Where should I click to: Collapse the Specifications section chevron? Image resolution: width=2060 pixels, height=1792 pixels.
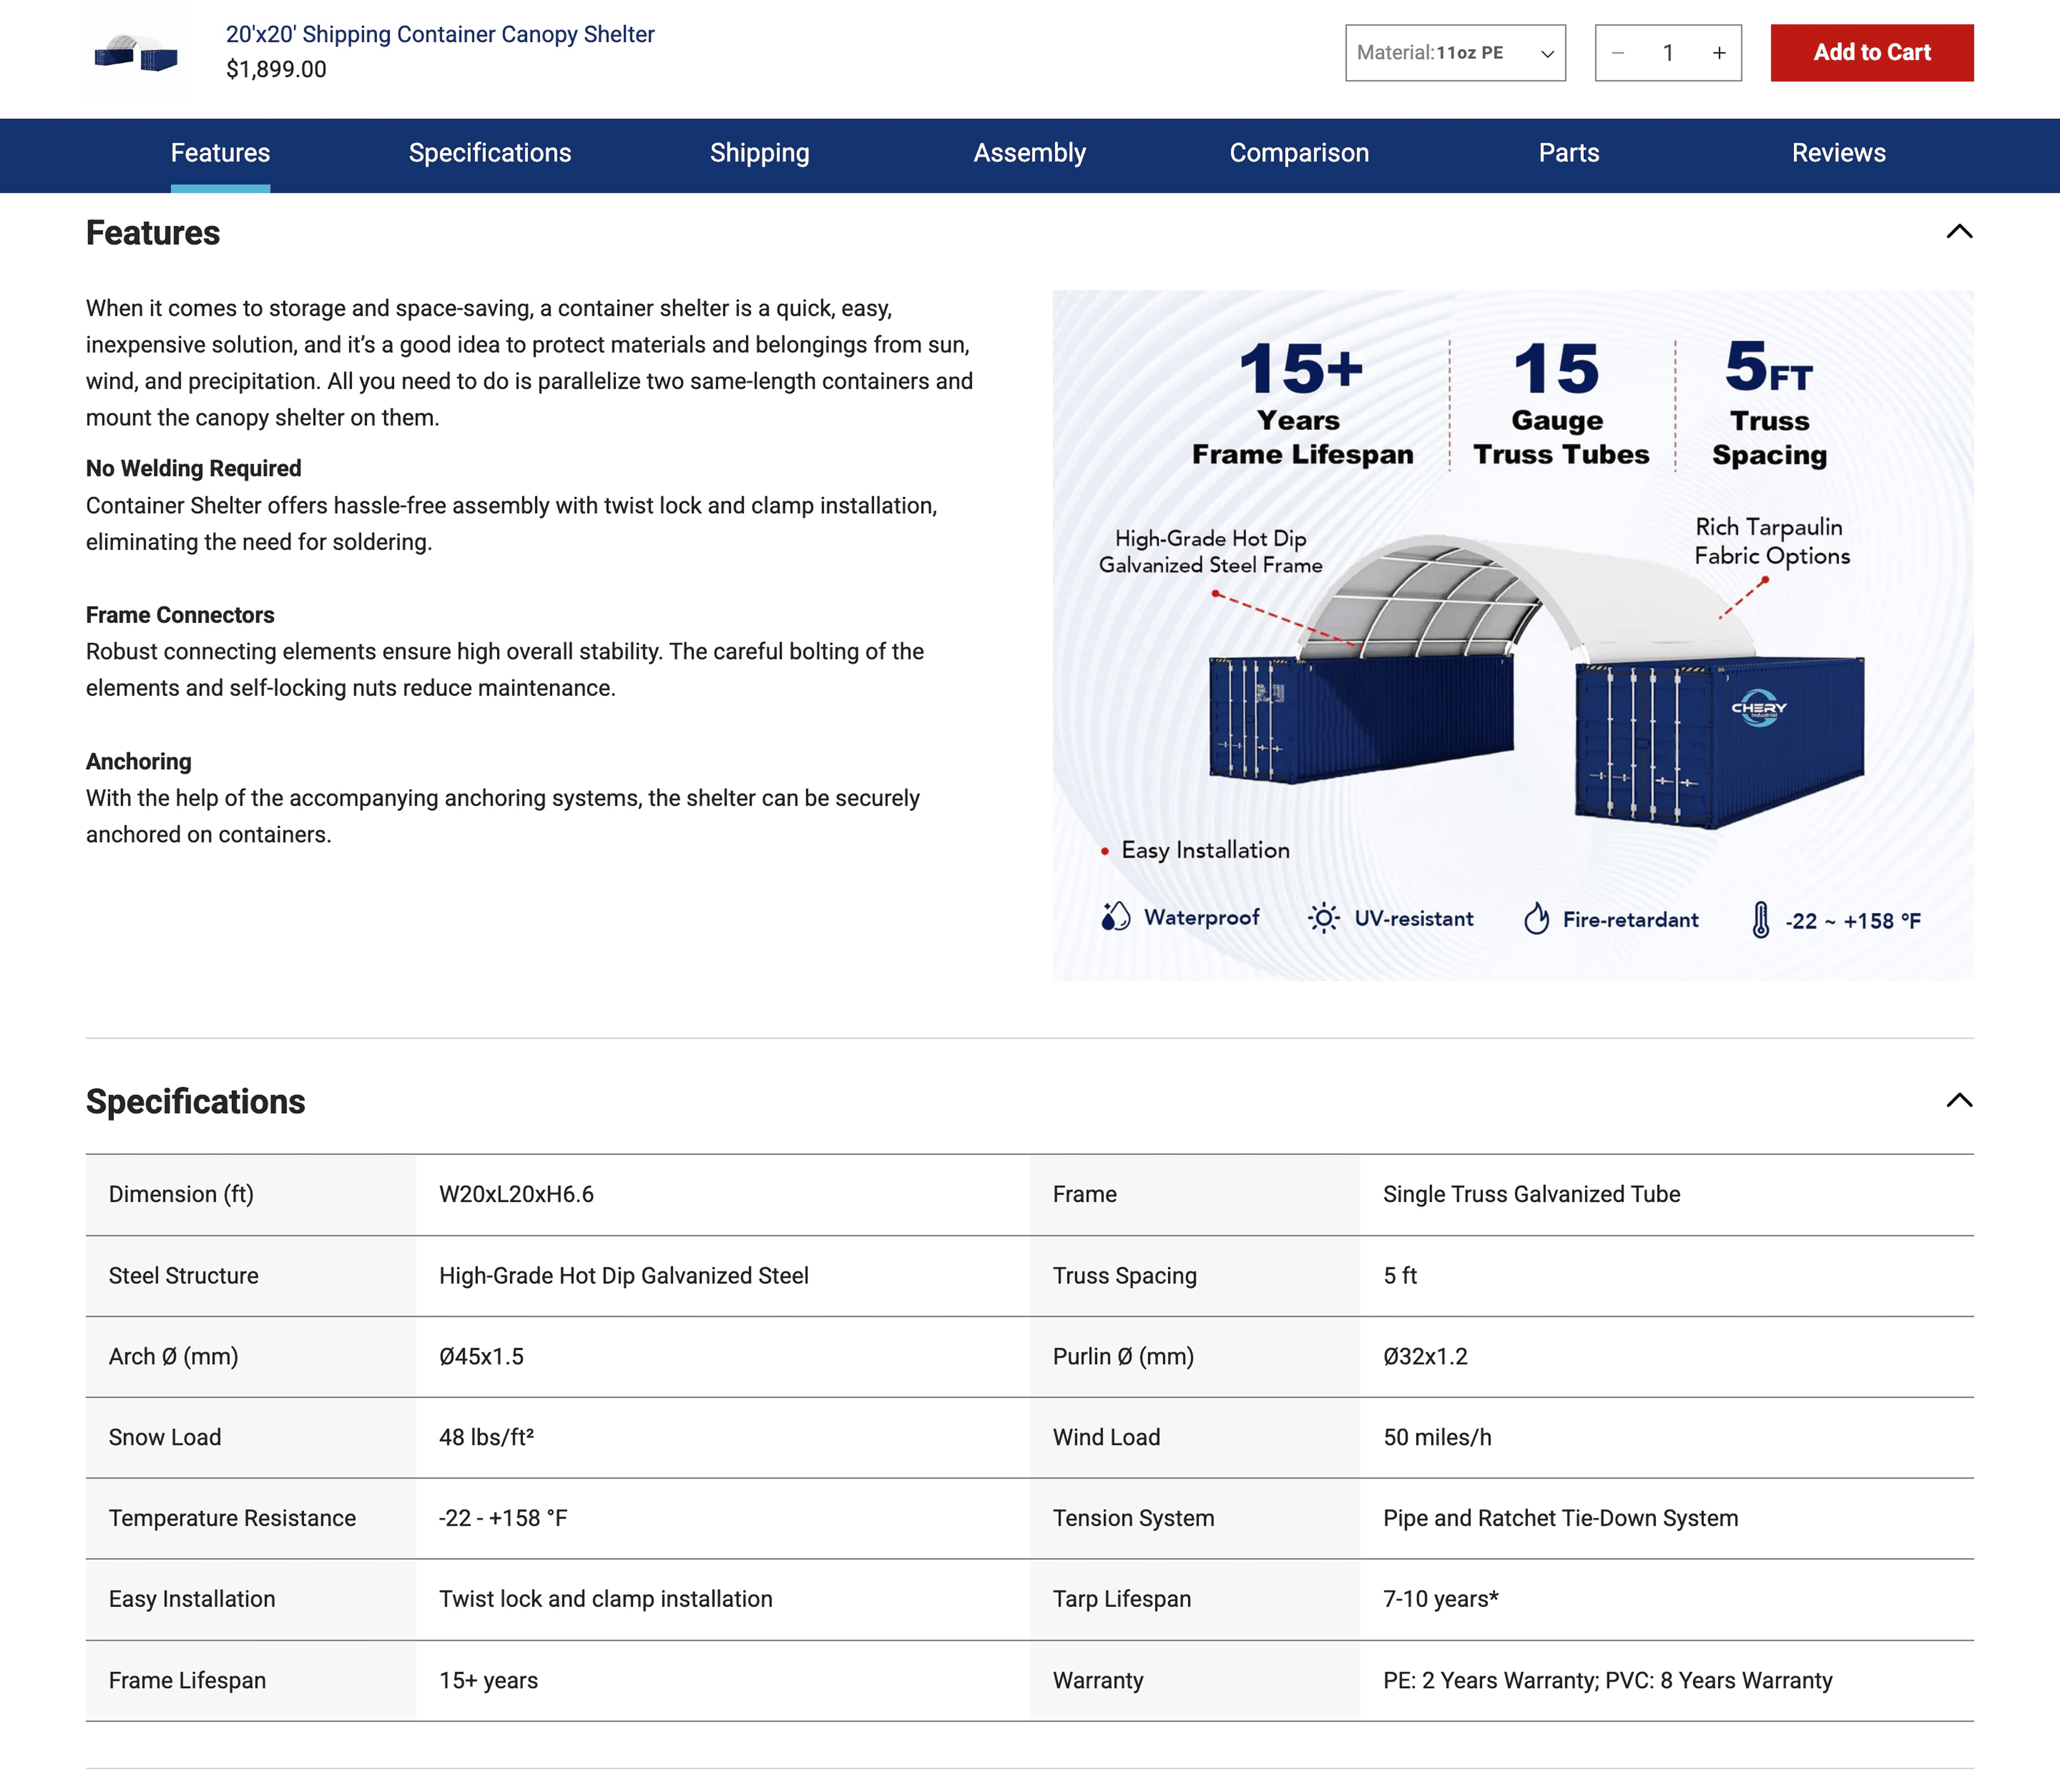(1959, 1101)
